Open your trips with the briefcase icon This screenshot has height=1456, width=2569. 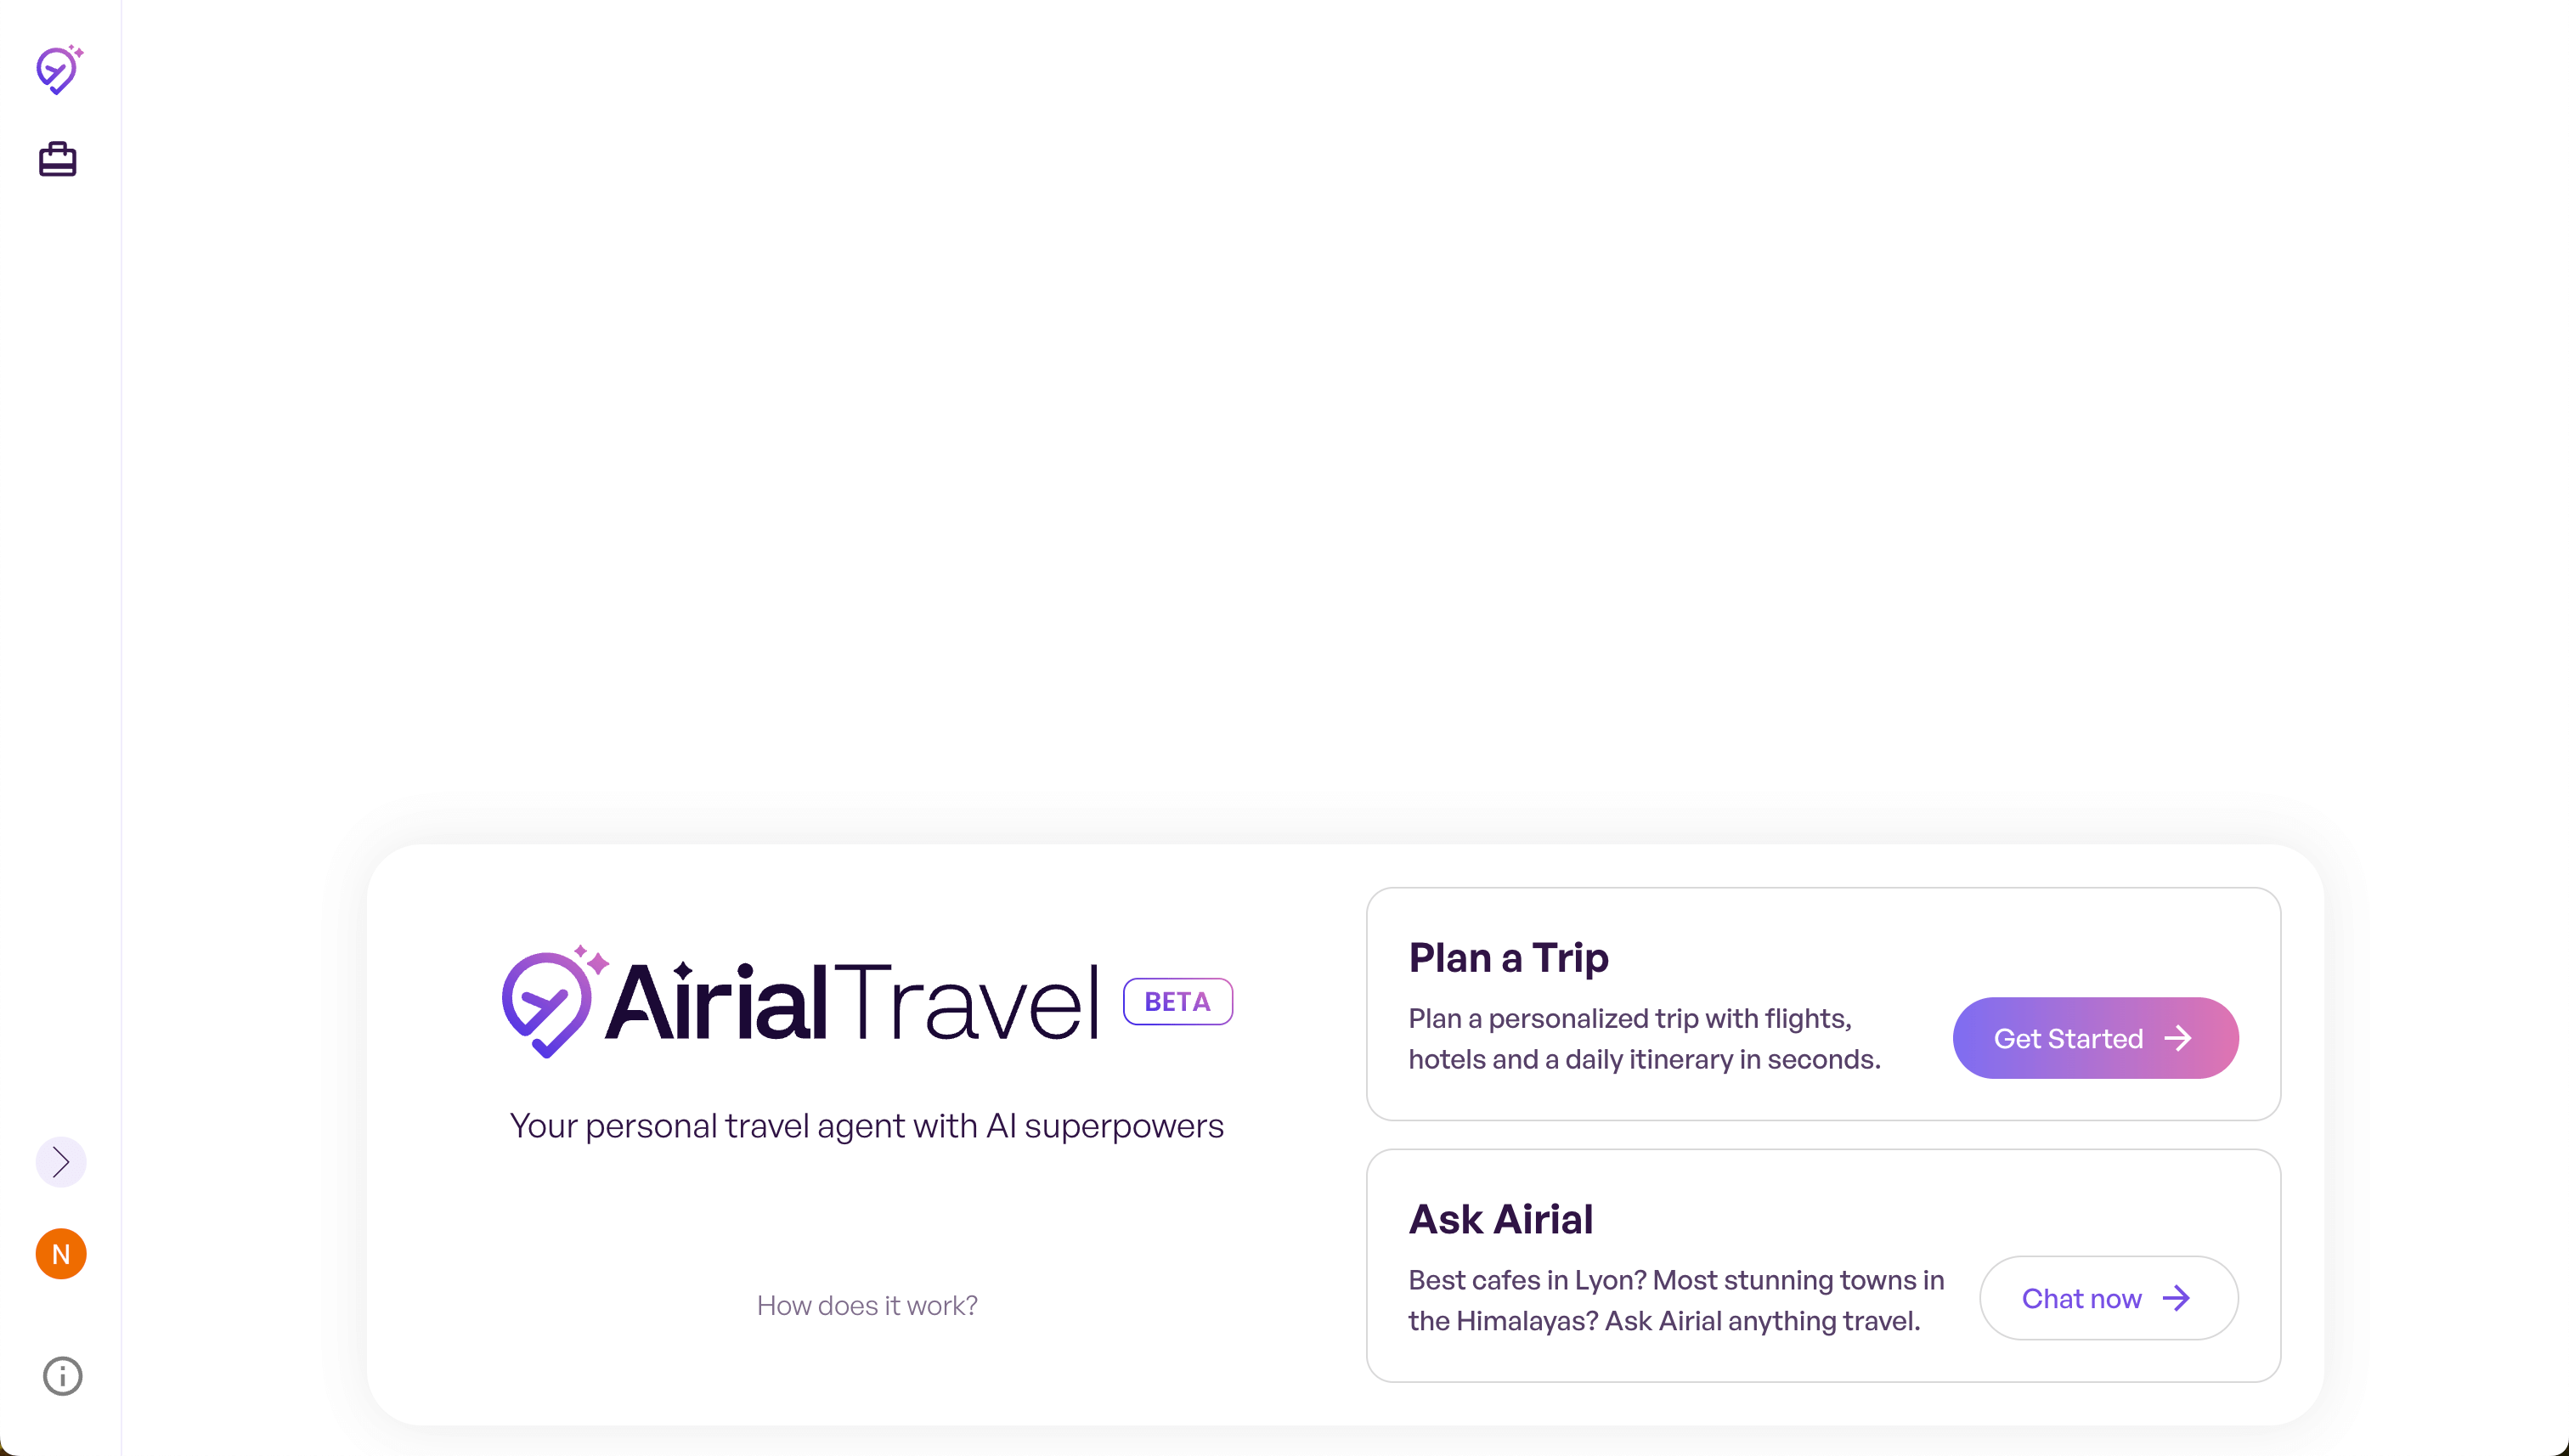point(57,158)
